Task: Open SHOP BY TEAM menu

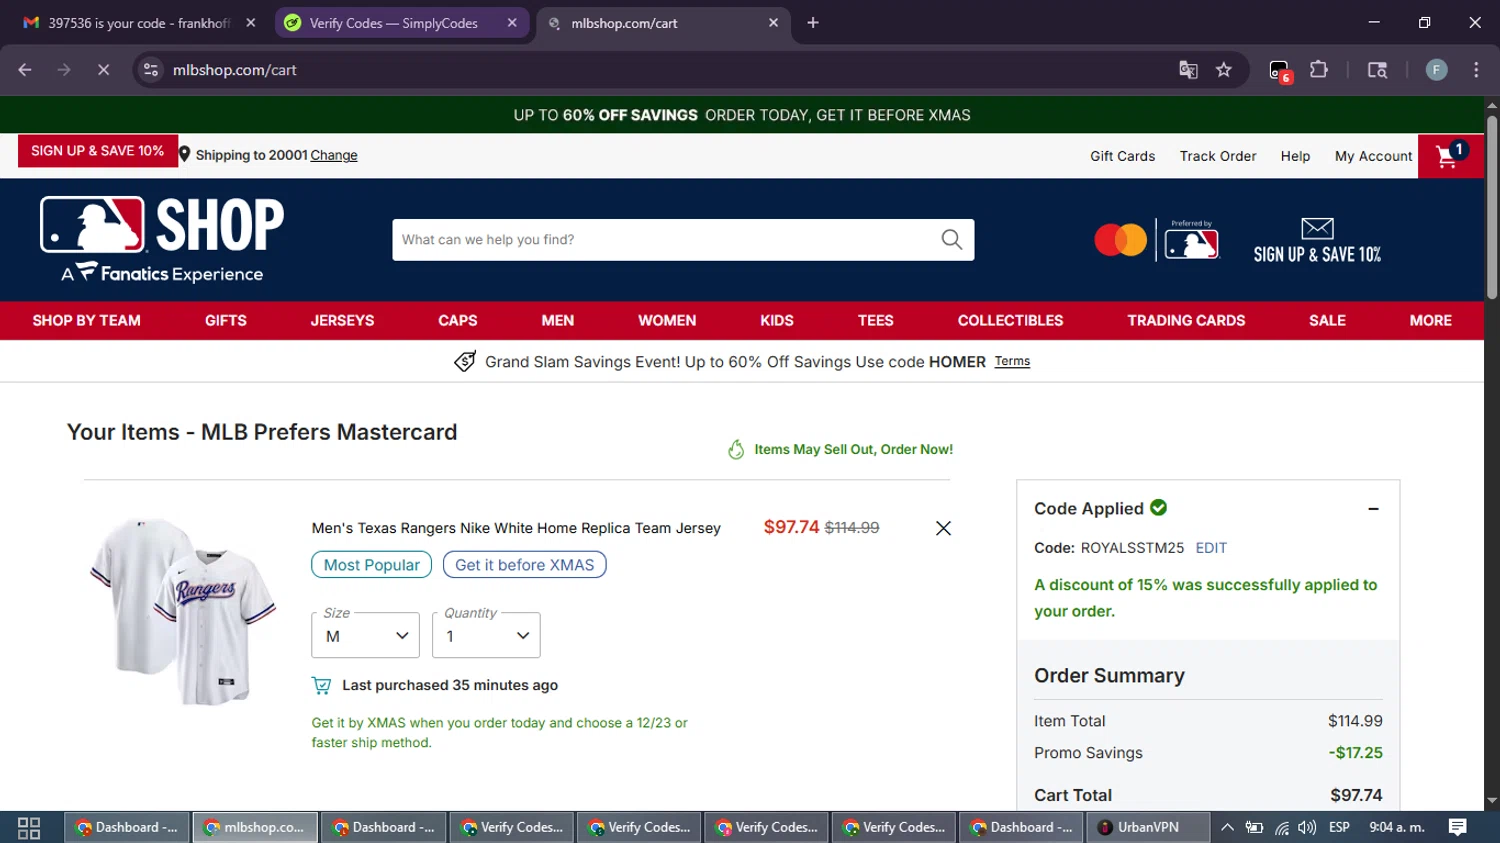Action: click(x=86, y=321)
